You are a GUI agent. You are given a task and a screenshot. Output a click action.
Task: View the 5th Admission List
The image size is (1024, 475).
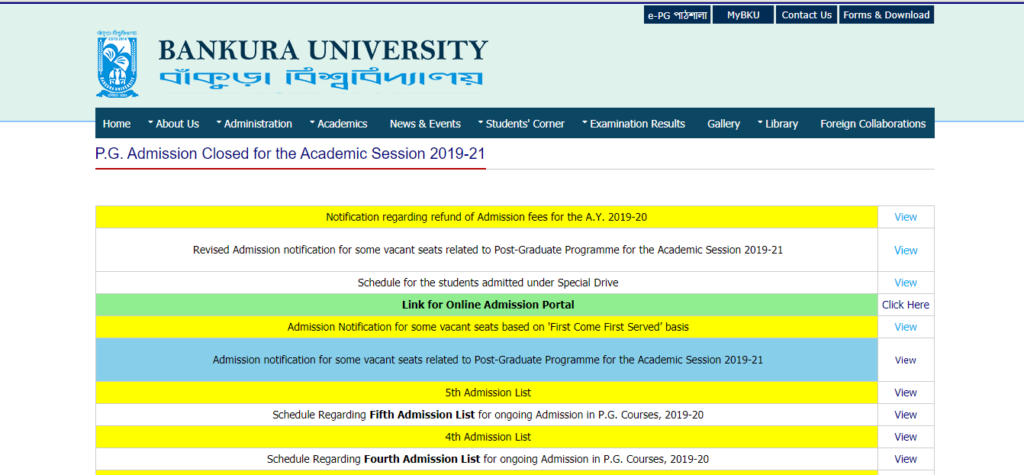coord(905,393)
